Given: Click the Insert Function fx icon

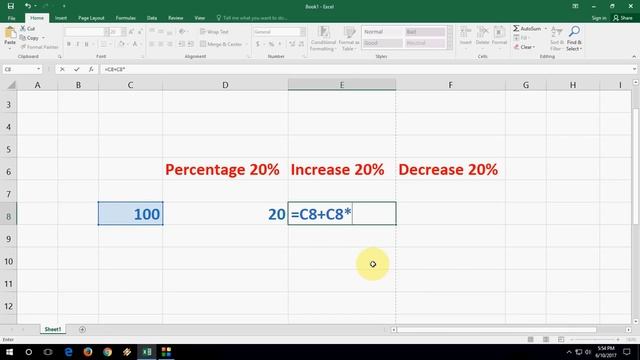Looking at the screenshot, I should (91, 69).
